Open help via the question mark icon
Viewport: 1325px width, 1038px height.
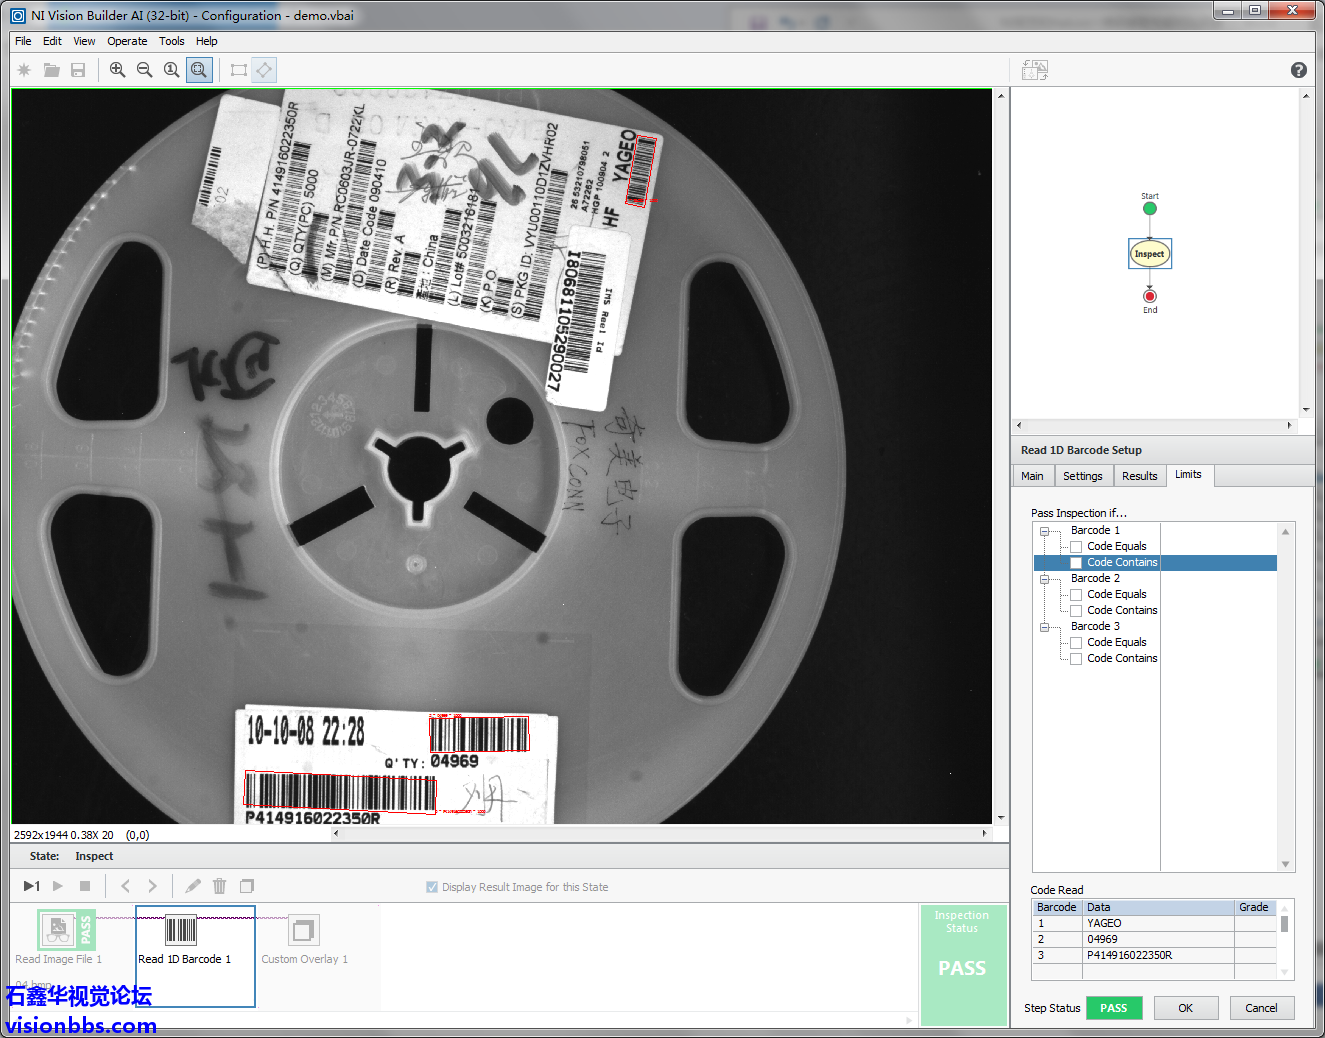1298,70
